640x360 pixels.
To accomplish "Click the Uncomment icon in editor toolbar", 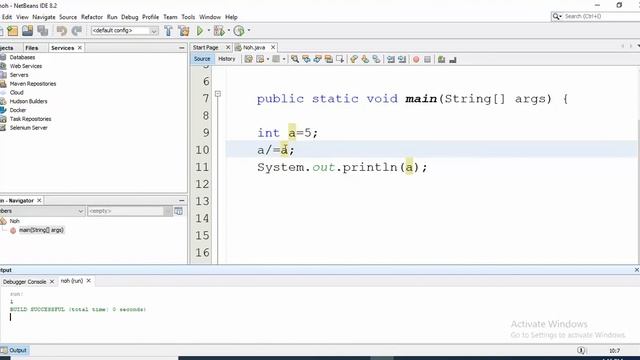I will pyautogui.click(x=453, y=60).
